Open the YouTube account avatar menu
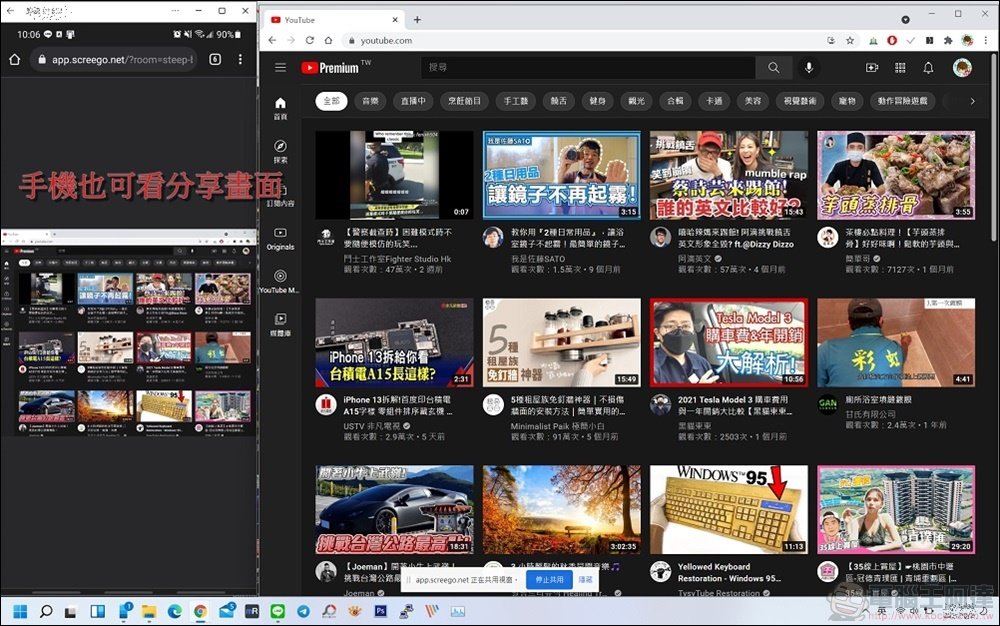This screenshot has height=626, width=1000. click(962, 68)
